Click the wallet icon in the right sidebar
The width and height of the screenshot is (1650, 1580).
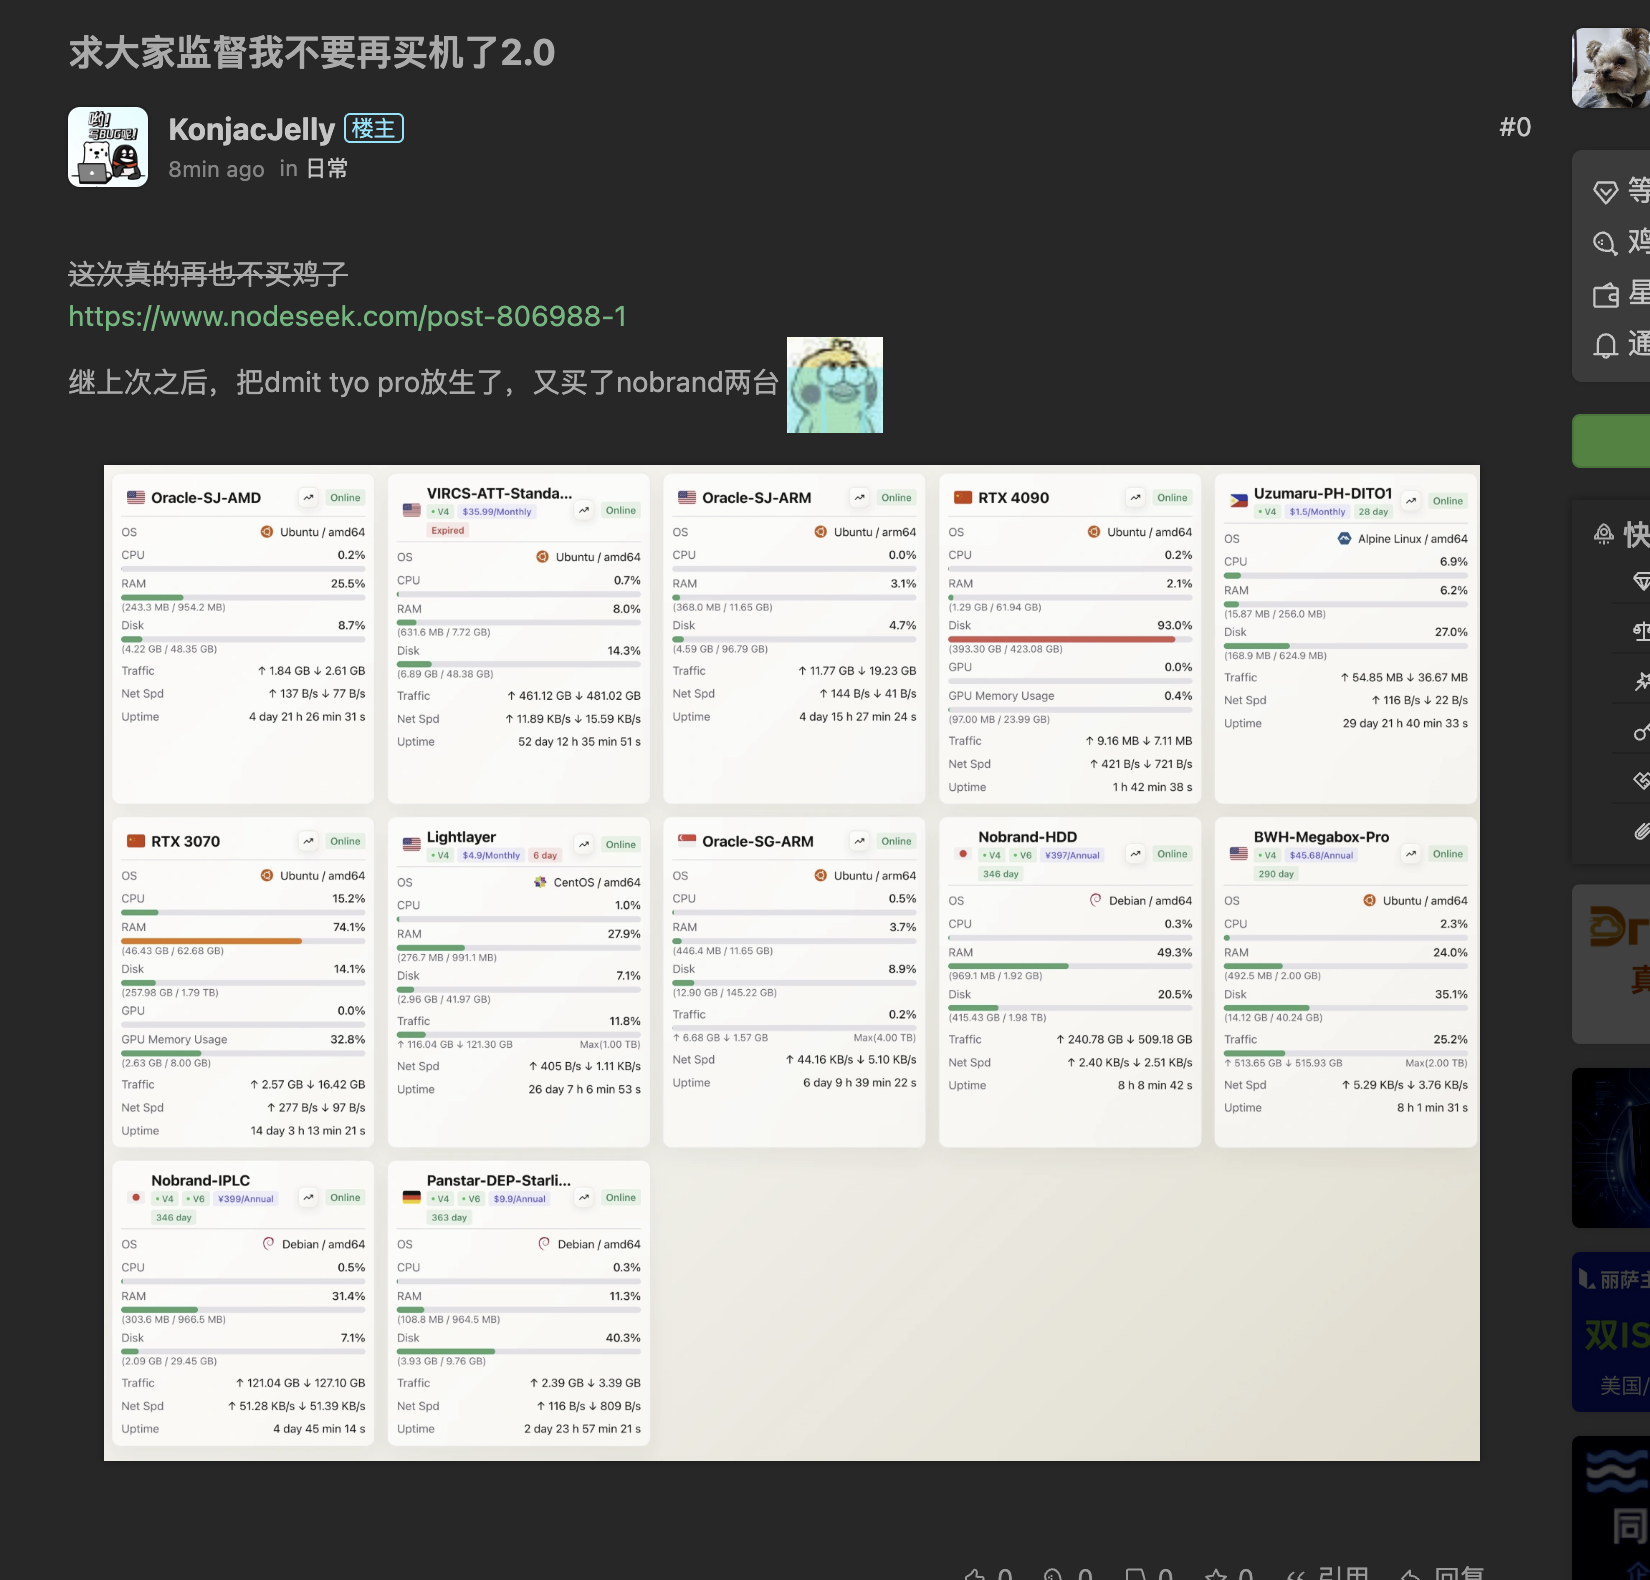[x=1605, y=295]
